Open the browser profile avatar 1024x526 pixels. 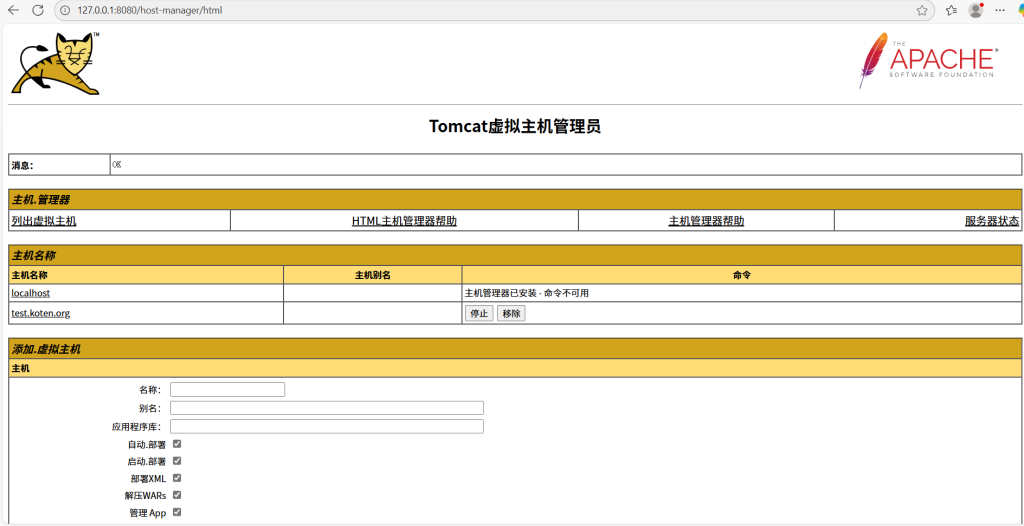coord(976,10)
